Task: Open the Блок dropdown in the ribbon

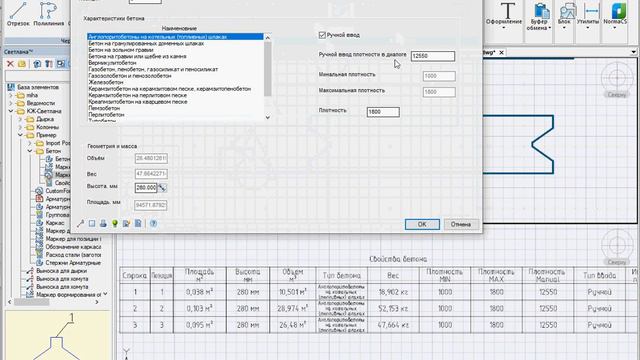Action: coord(565,16)
